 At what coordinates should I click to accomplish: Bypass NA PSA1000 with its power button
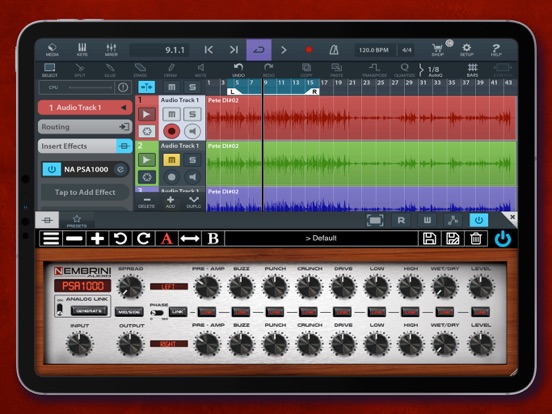(x=52, y=169)
